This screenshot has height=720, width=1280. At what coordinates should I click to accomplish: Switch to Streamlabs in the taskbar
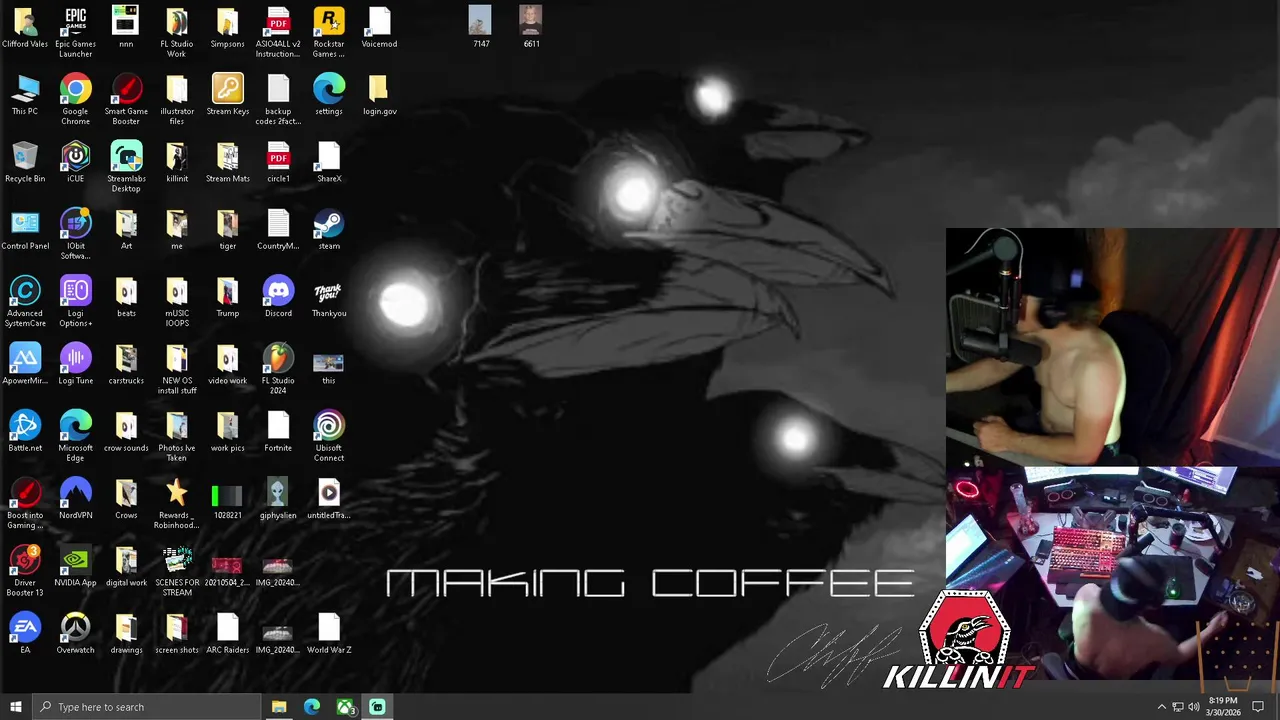click(378, 707)
